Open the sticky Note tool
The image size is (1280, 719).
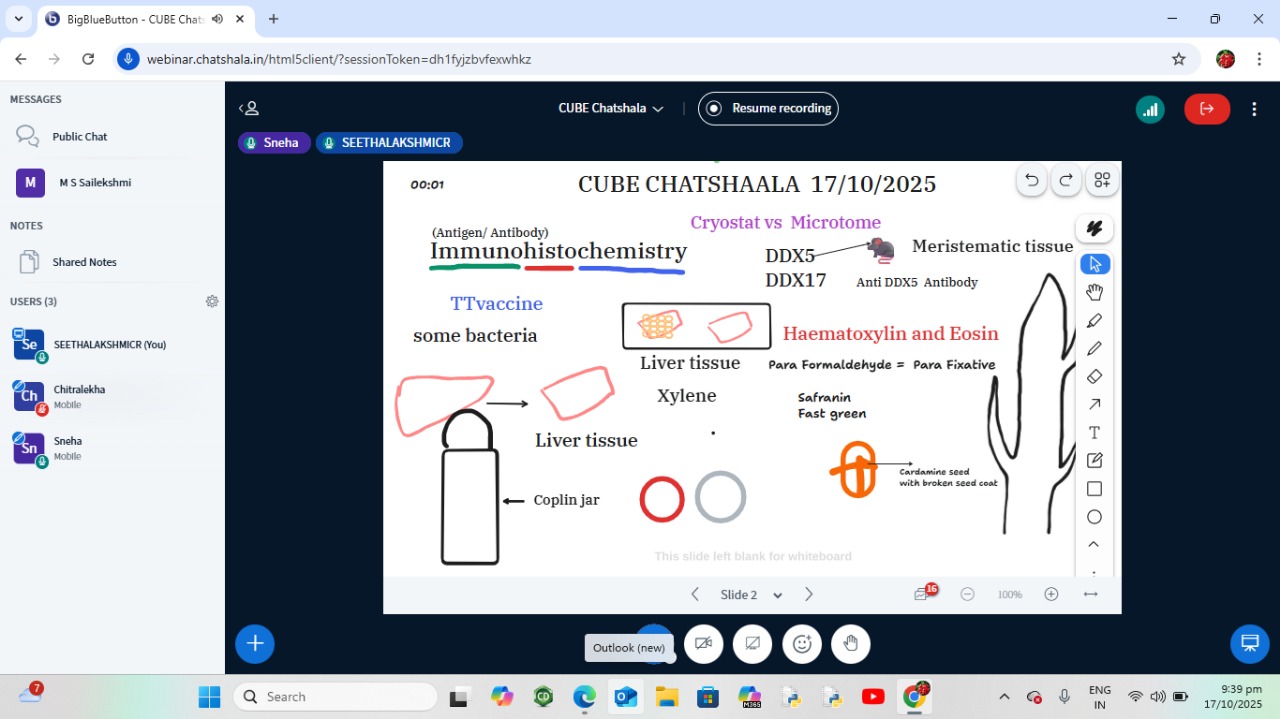tap(1094, 461)
